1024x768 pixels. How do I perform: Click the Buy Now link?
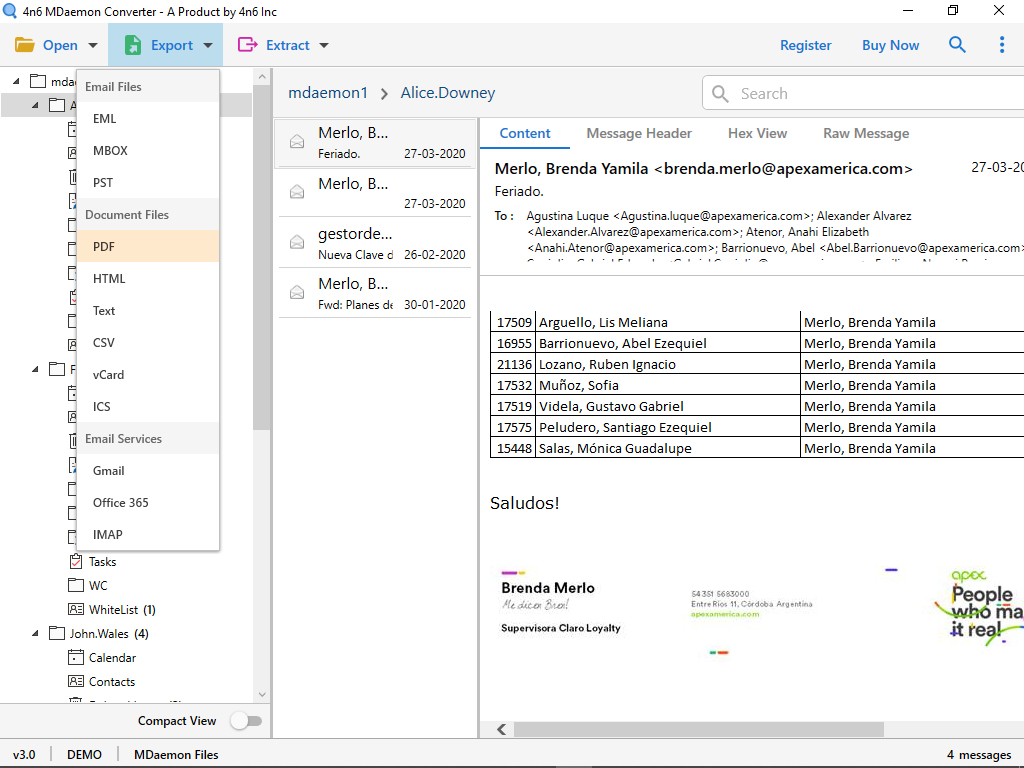coord(890,45)
